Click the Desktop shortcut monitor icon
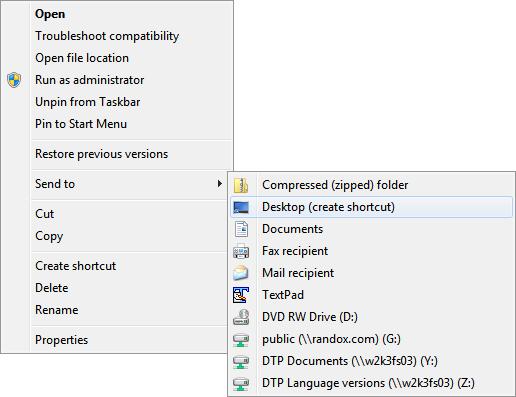 [241, 207]
